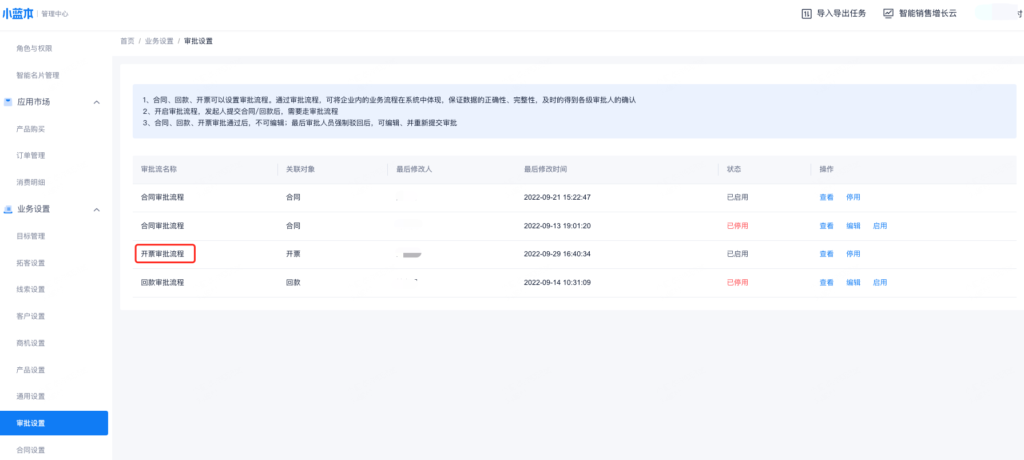Screen dimensions: 1024x460
Task: Open 合同设置 in the sidebar
Action: click(x=31, y=450)
